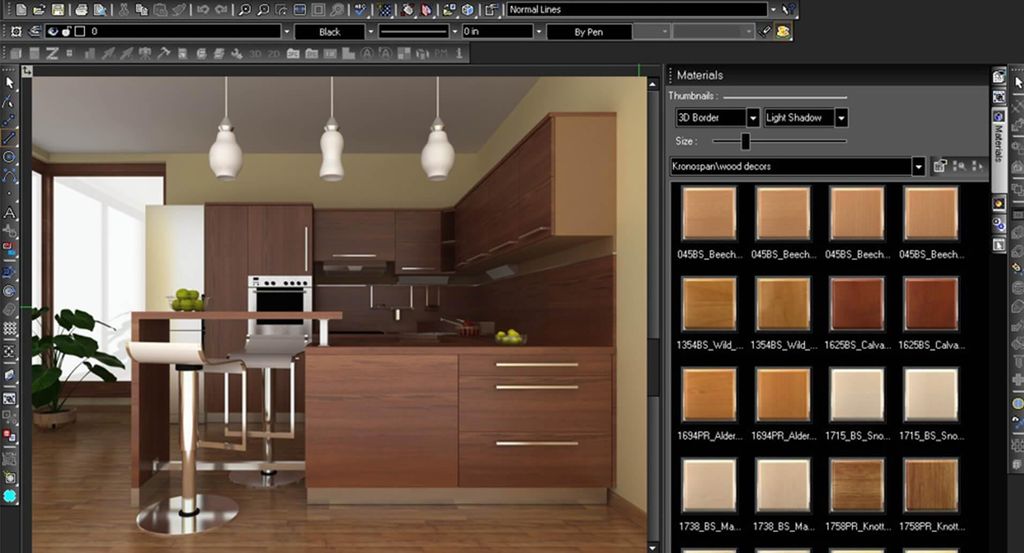This screenshot has height=553, width=1024.
Task: Open the 3D Border dropdown
Action: pyautogui.click(x=753, y=118)
